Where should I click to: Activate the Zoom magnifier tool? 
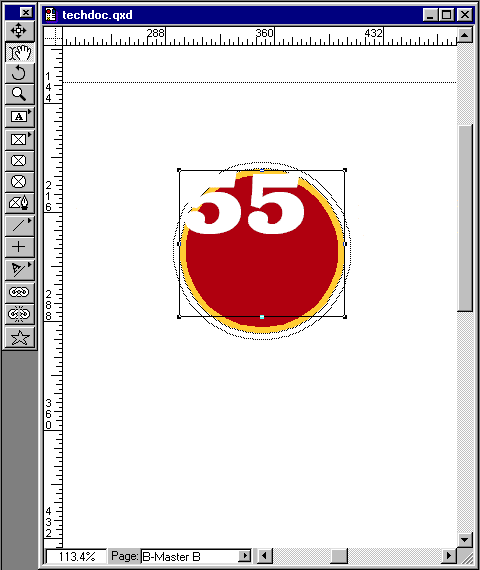coord(19,95)
